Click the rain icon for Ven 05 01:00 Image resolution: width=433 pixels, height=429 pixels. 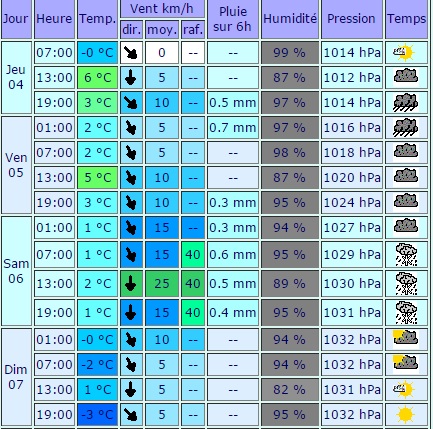406,127
